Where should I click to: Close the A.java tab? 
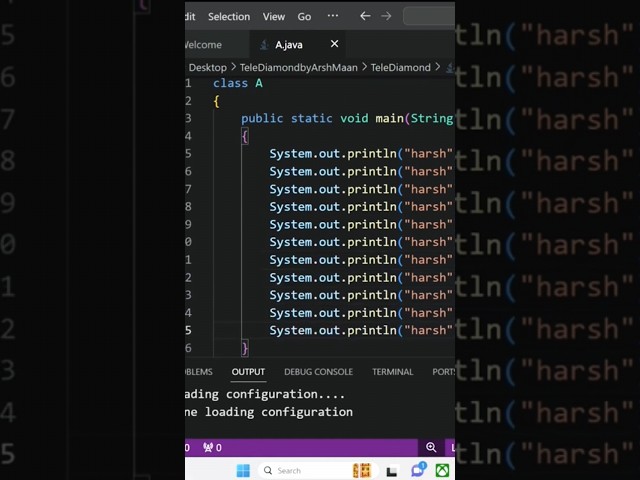(334, 44)
